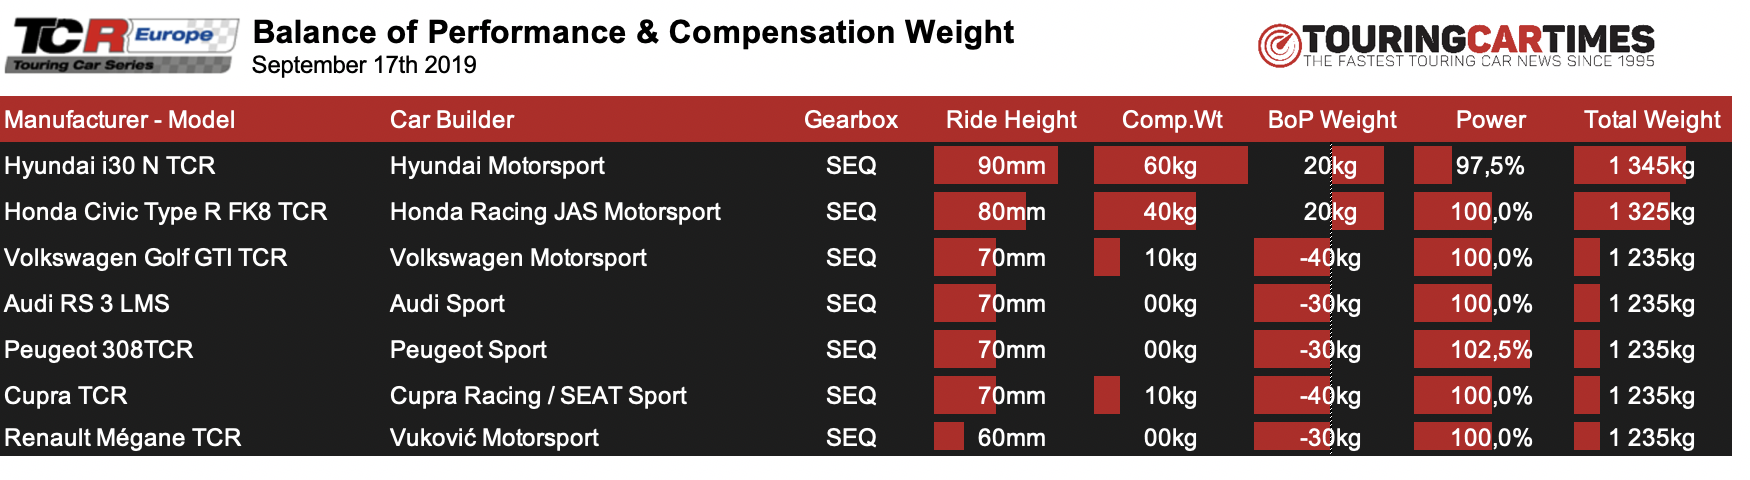Screen dimensions: 1750x480
Task: Click the Total Weight column header
Action: (x=1652, y=120)
